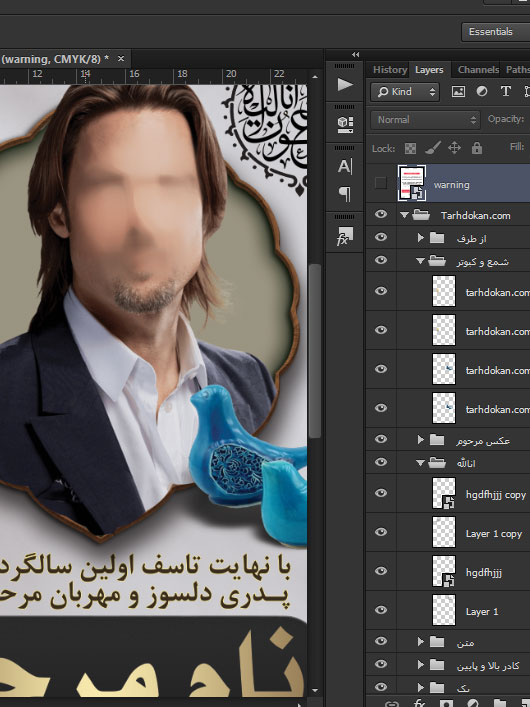Image resolution: width=530 pixels, height=707 pixels.
Task: Collapse panels with the double-arrow icon
Action: click(x=355, y=55)
